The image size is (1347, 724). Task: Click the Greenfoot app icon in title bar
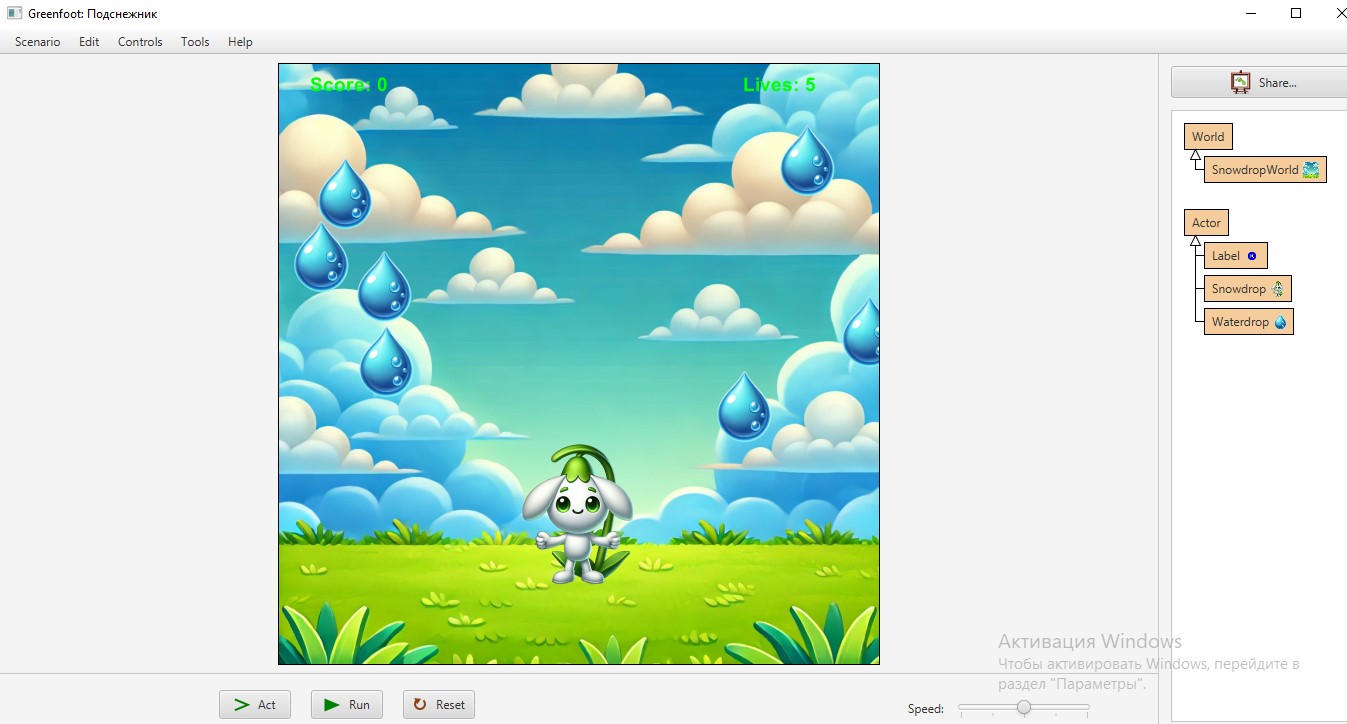point(14,14)
